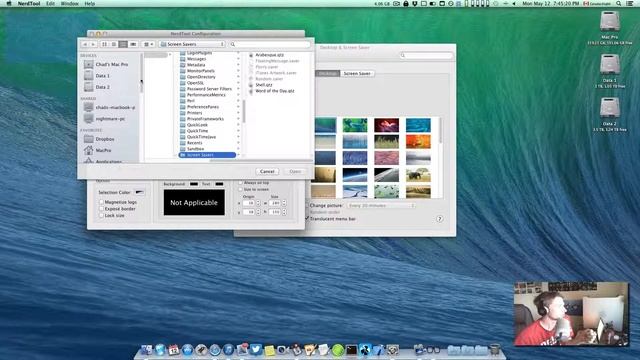Enable Magnetize logs checkbox
The image size is (640, 360).
click(x=102, y=202)
